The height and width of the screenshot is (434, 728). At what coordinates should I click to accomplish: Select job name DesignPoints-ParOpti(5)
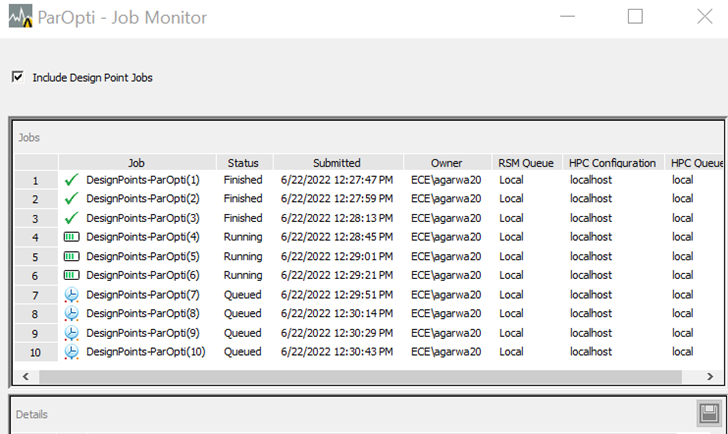pos(143,256)
